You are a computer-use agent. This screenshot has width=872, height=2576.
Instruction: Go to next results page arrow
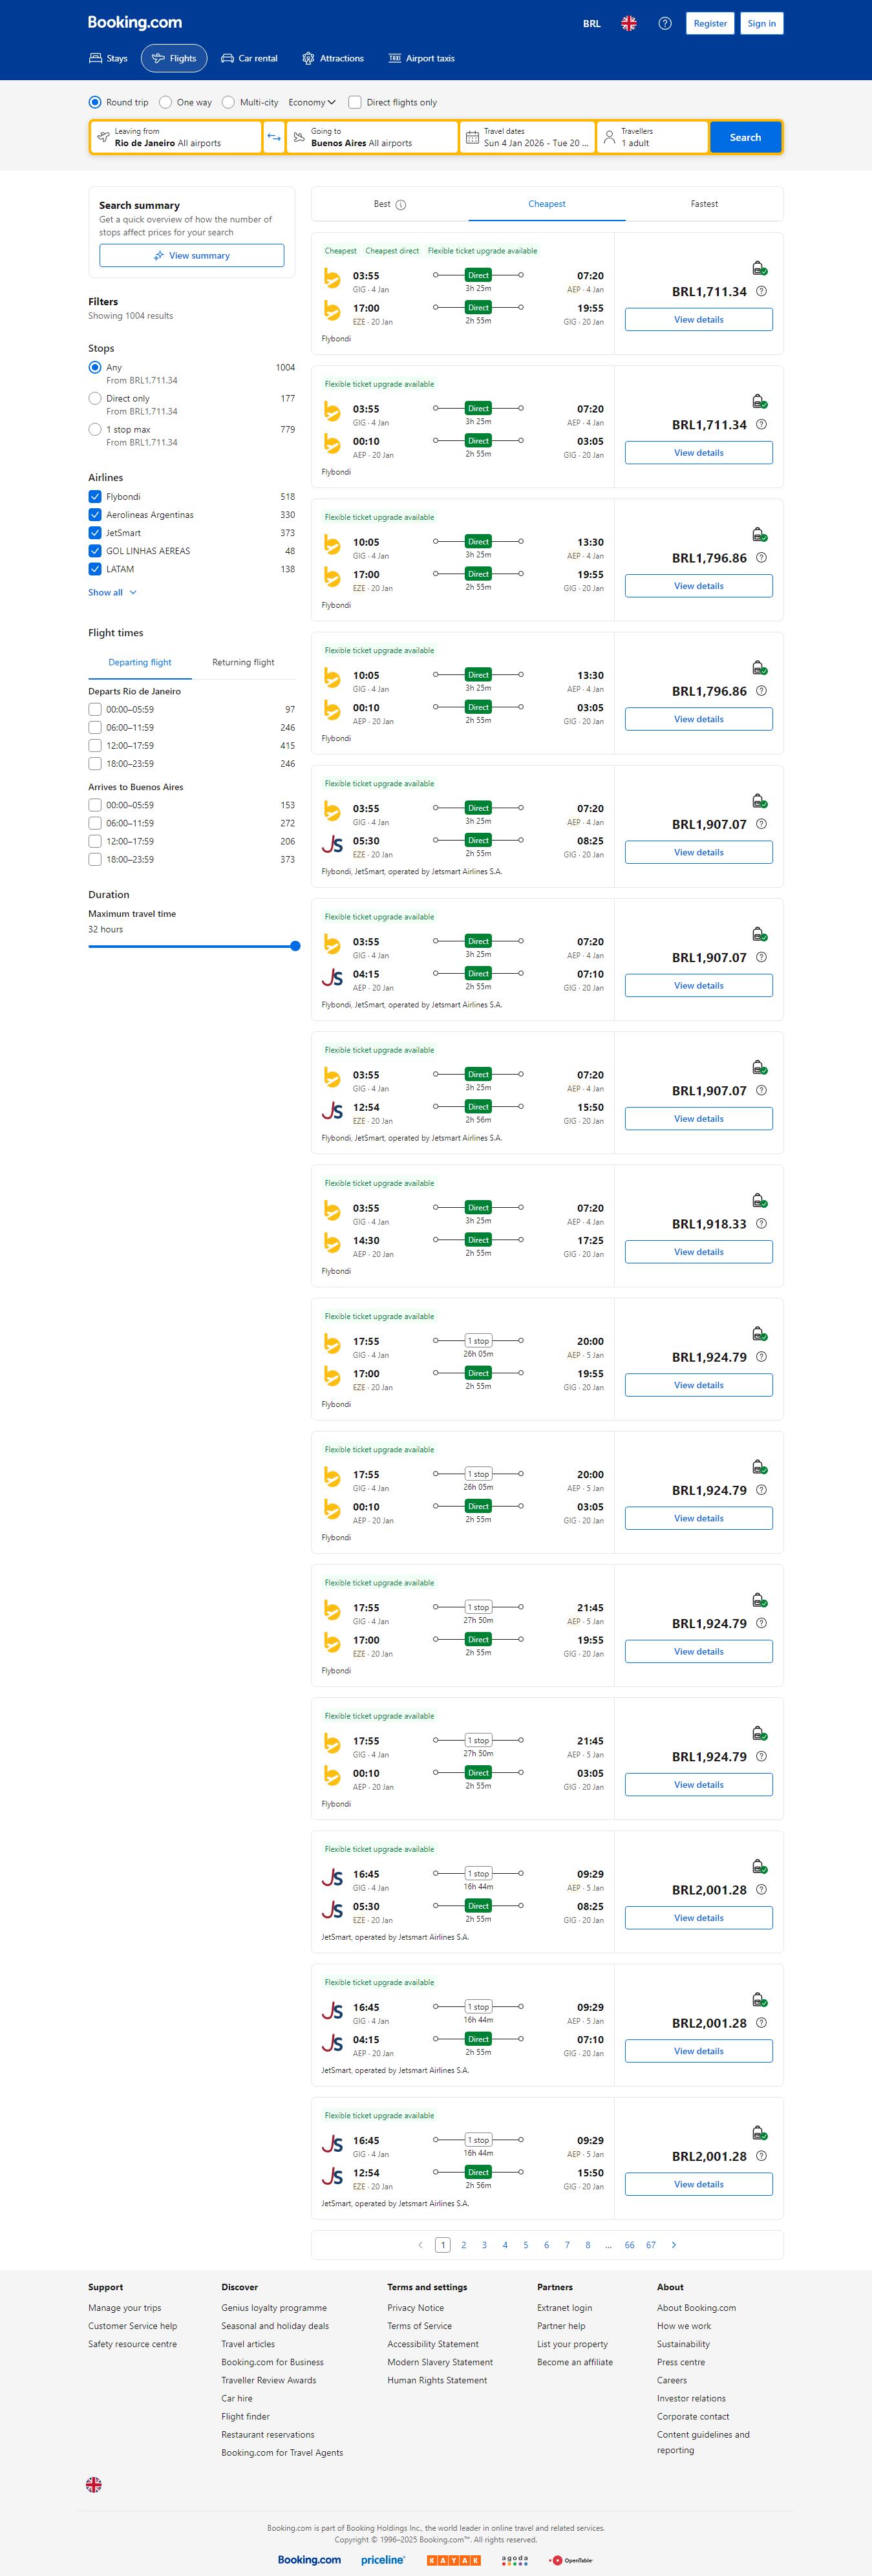tap(674, 2245)
